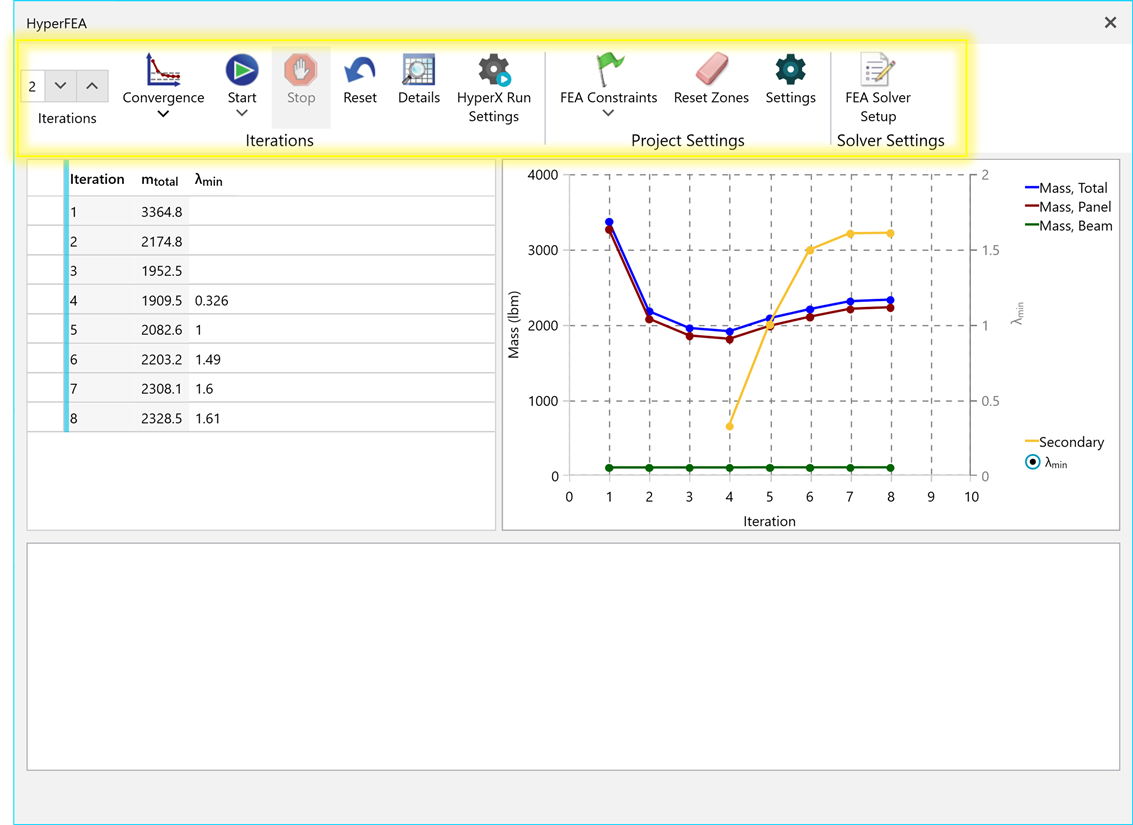Click the FEA Constraints green flag icon

coord(608,70)
